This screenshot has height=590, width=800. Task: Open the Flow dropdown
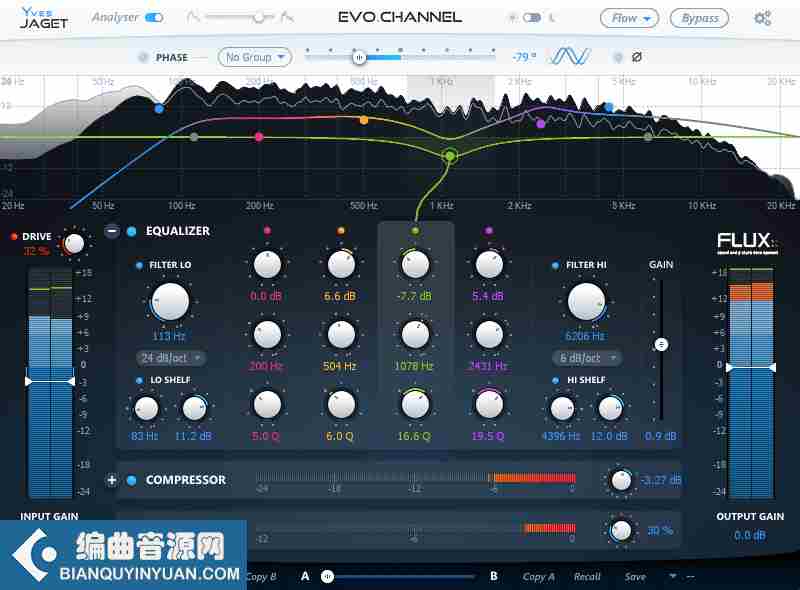(629, 18)
